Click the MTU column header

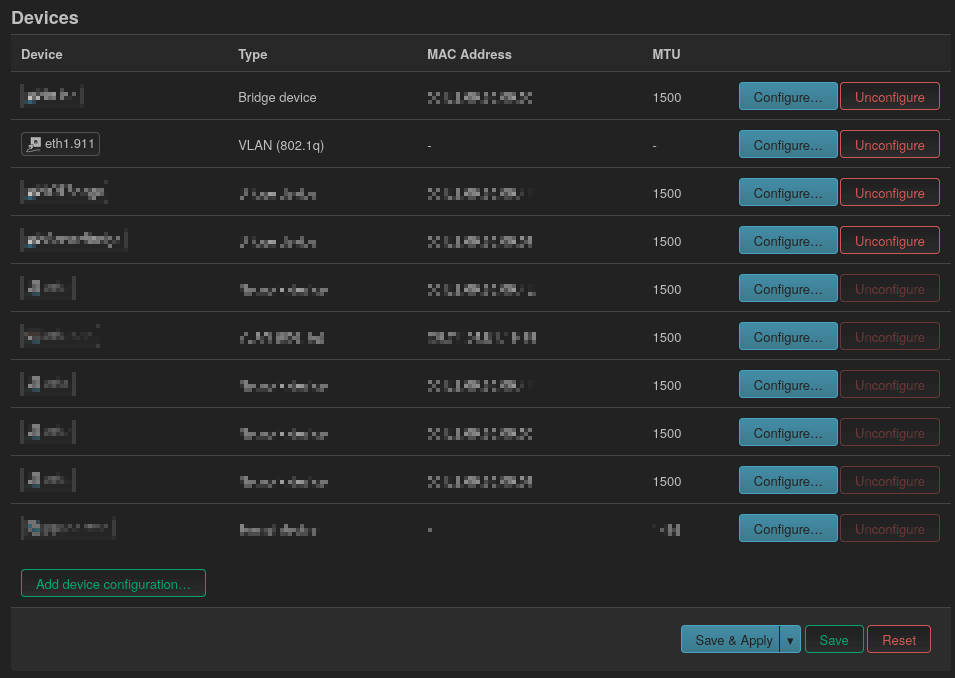click(x=666, y=54)
